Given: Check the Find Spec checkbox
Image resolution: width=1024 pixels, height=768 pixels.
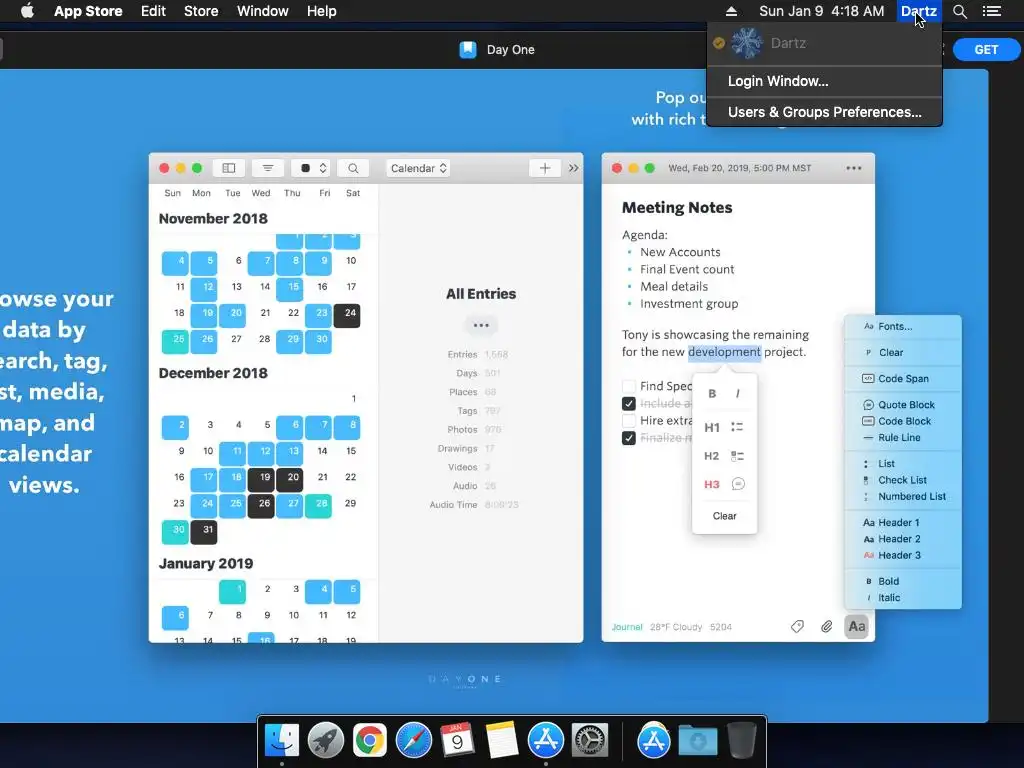Looking at the screenshot, I should pos(629,386).
